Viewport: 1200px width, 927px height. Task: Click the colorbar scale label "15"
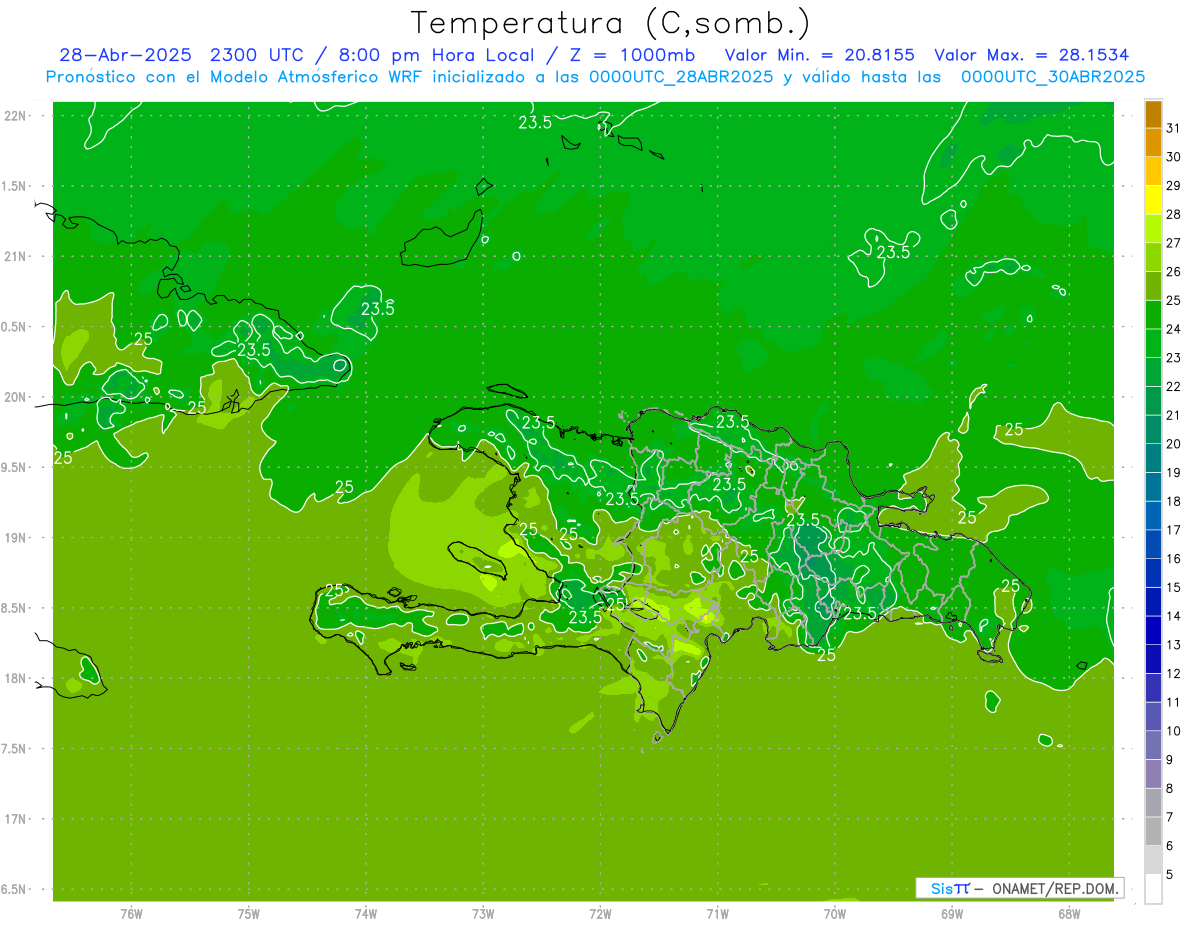[1173, 587]
